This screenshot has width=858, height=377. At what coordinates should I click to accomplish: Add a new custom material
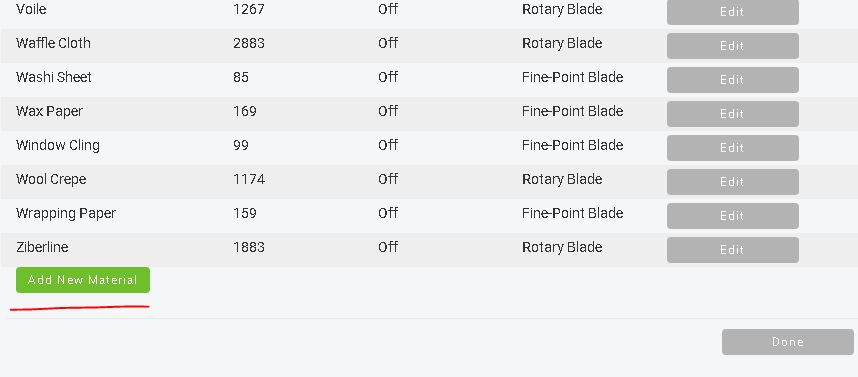[x=83, y=280]
